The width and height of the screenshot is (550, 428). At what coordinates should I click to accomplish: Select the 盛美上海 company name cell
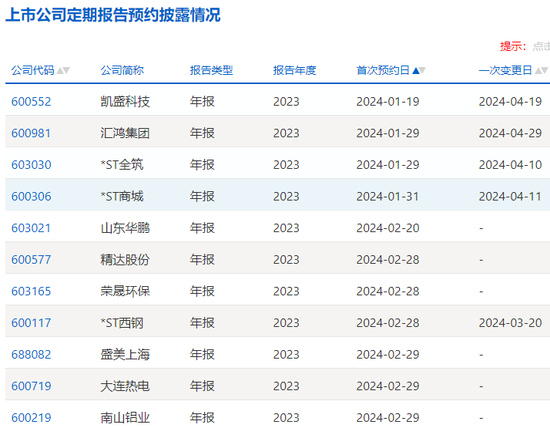(x=125, y=354)
